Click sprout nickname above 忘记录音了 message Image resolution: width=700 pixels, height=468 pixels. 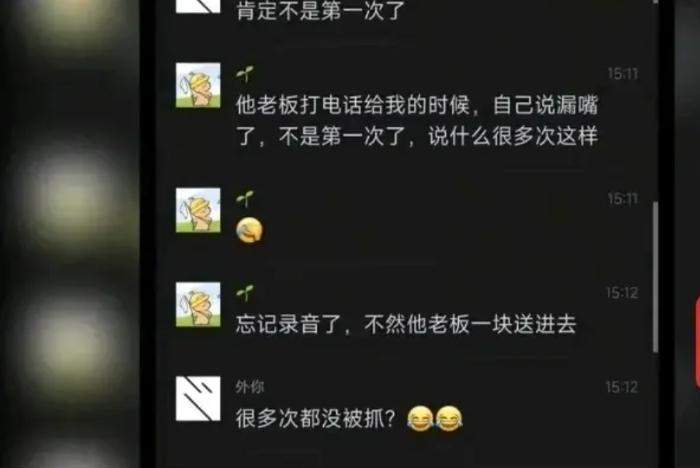click(x=245, y=293)
